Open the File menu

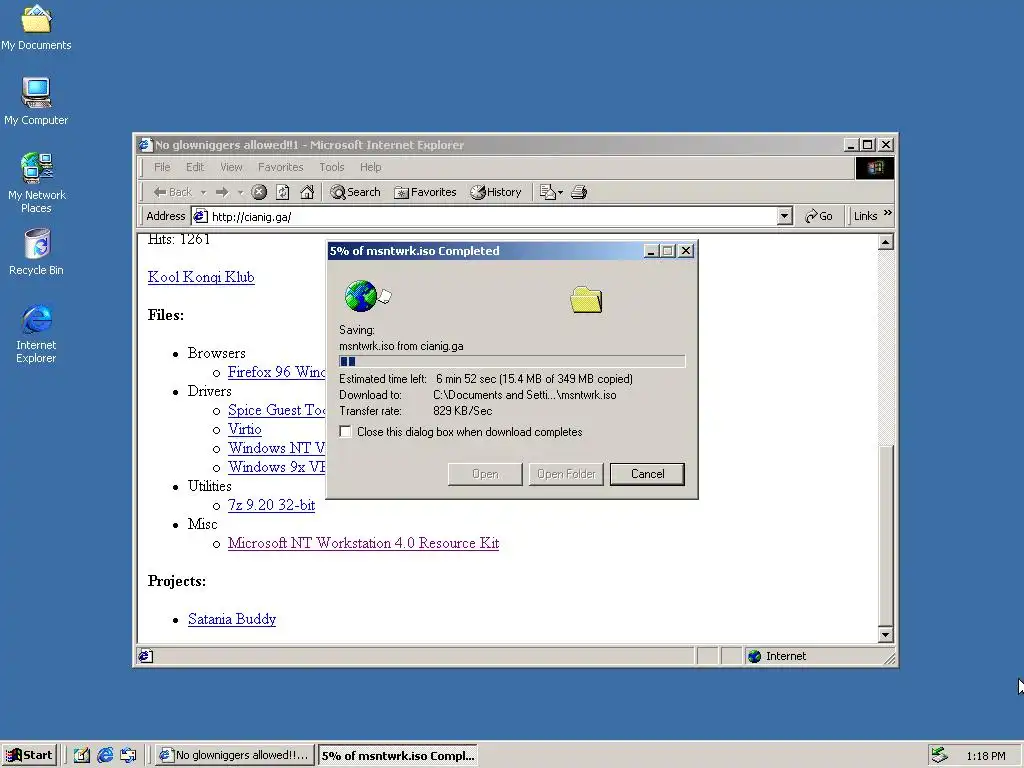(x=162, y=167)
